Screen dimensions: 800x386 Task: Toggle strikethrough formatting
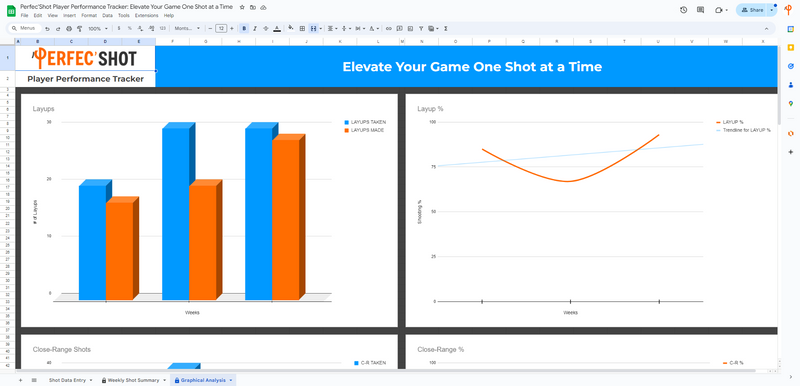pyautogui.click(x=266, y=29)
